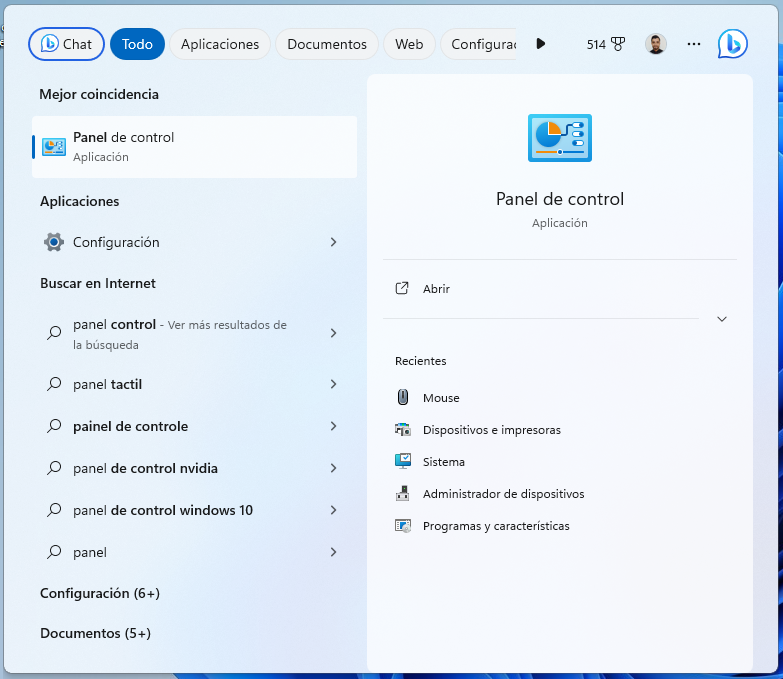Click the Abrir open-external icon
Viewport: 783px width, 679px height.
402,288
